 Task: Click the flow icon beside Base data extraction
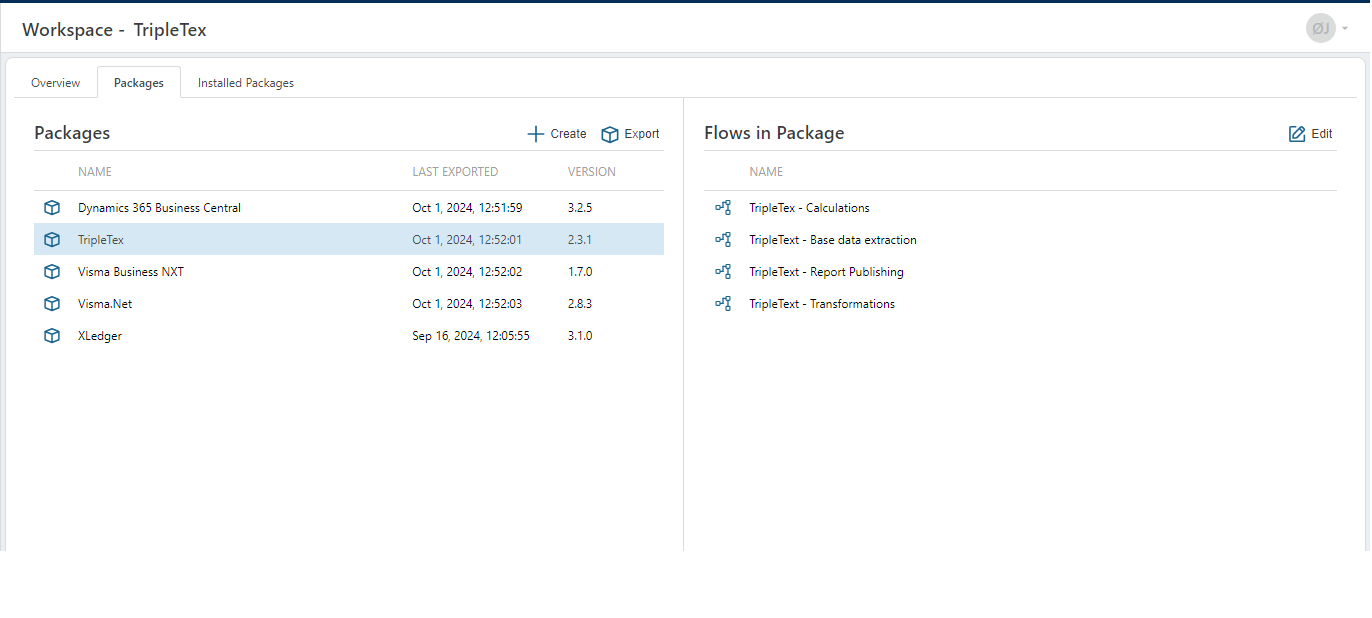coord(723,240)
